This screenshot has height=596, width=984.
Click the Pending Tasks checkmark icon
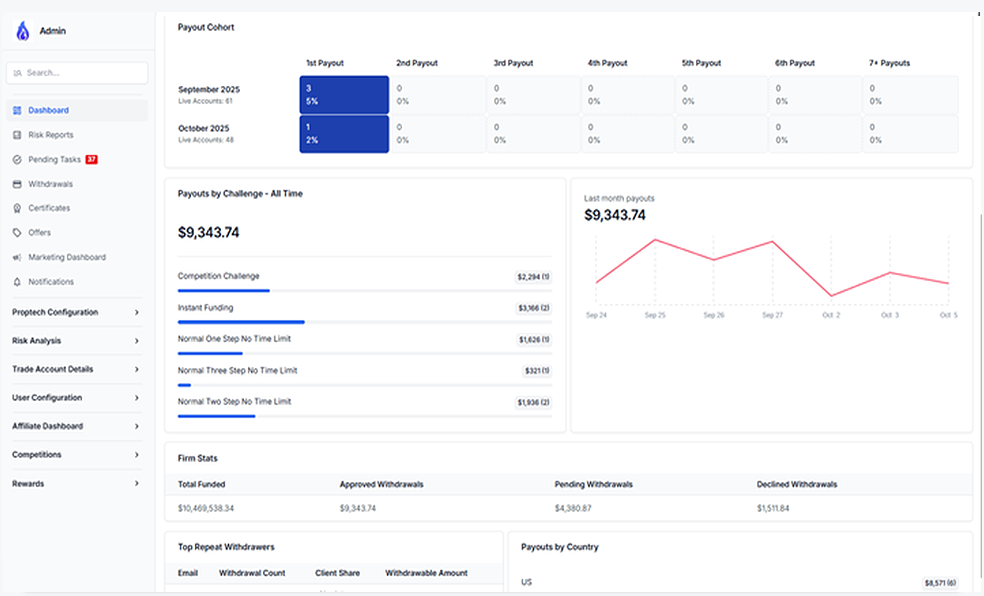click(x=18, y=160)
